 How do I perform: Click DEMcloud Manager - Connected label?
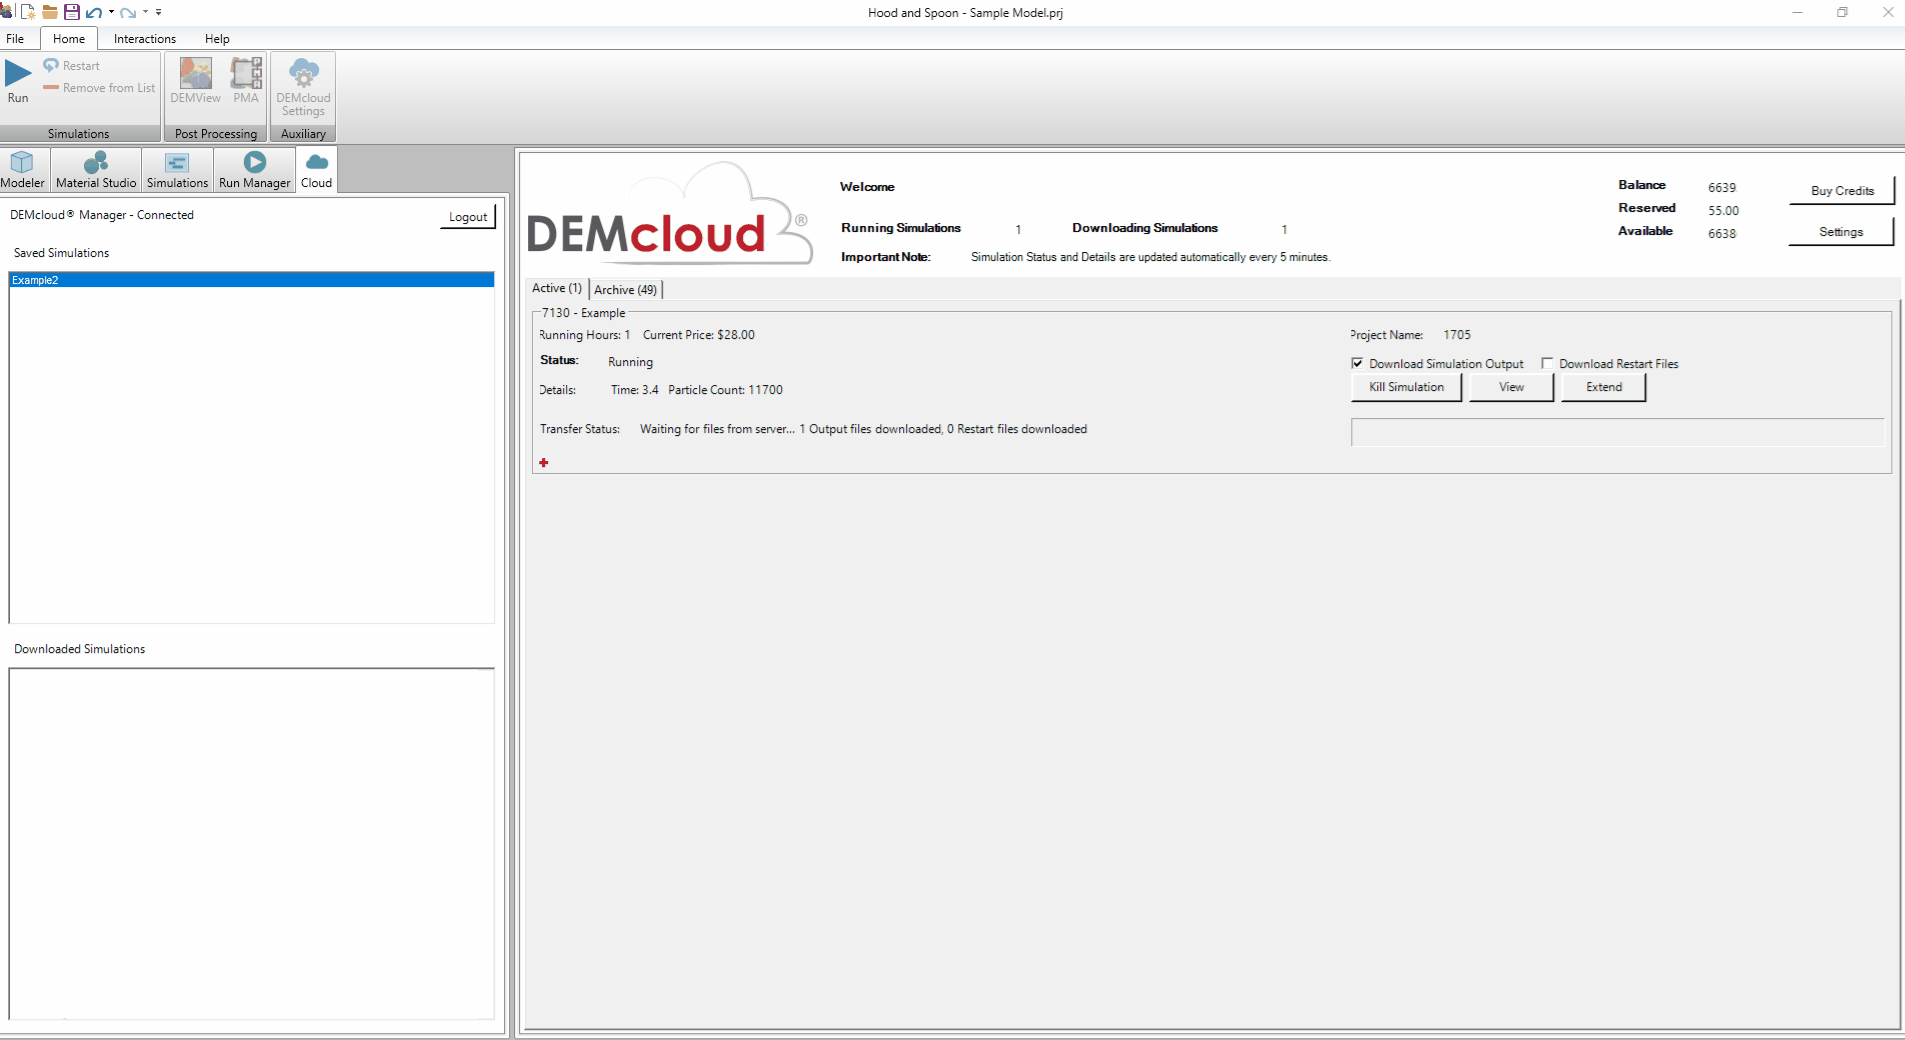pyautogui.click(x=102, y=215)
